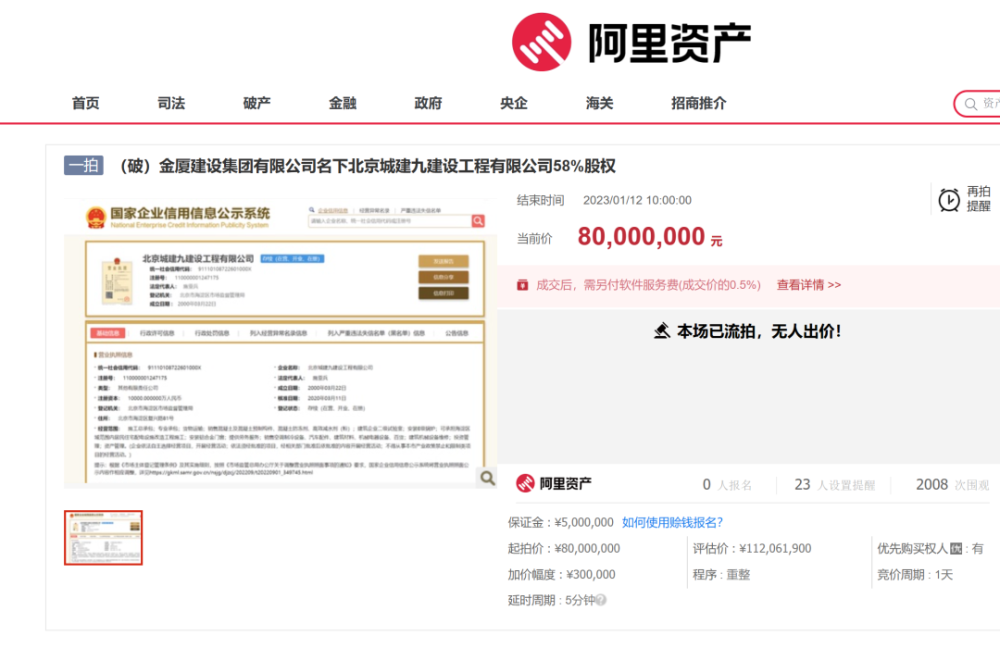1000x648 pixels.
Task: Click the 2008 次围观 count
Action: pyautogui.click(x=953, y=485)
